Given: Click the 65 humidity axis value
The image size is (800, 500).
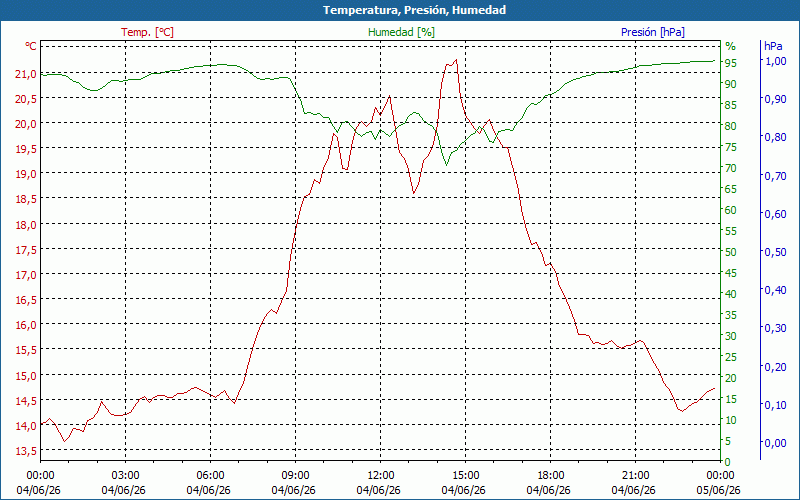Looking at the screenshot, I should coord(731,189).
